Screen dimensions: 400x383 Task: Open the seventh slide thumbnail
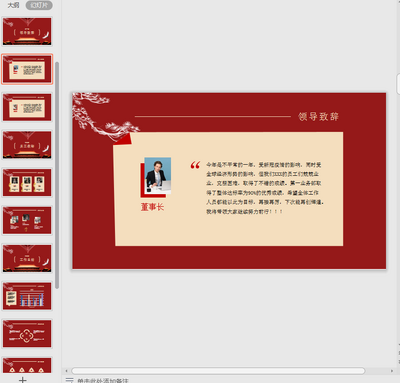pos(27,258)
